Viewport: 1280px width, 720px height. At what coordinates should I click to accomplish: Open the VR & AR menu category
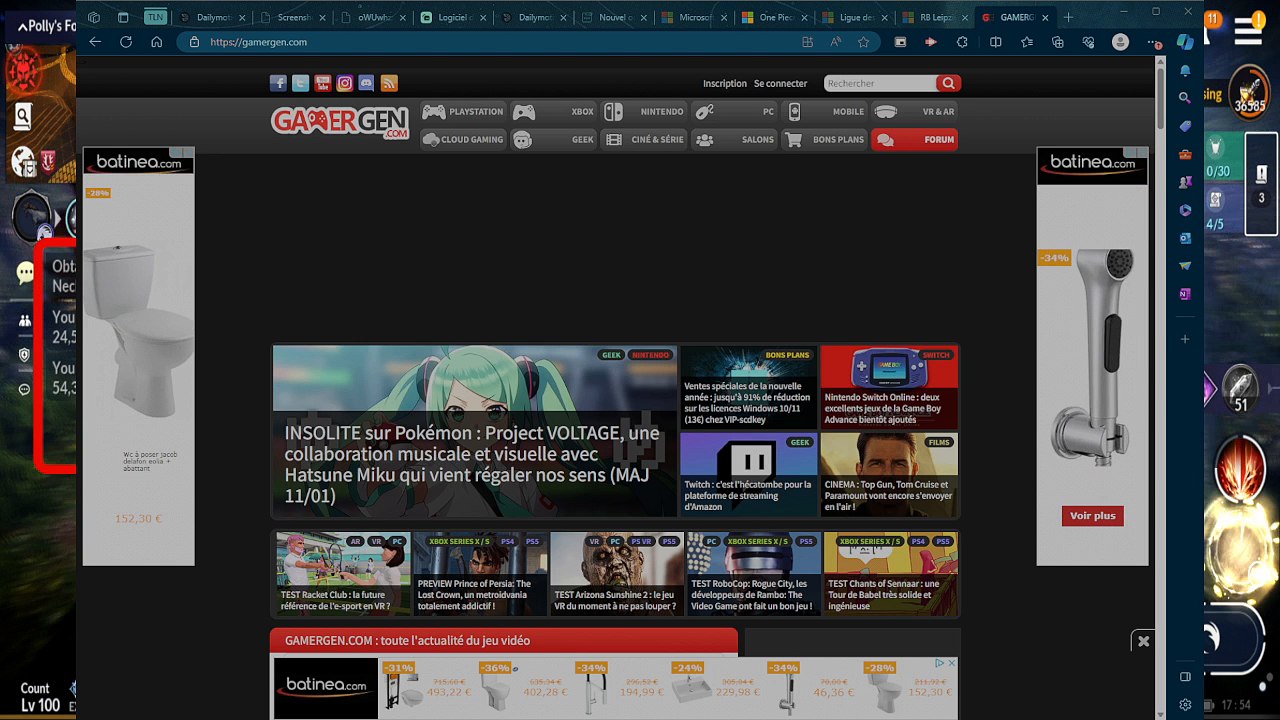(x=915, y=112)
